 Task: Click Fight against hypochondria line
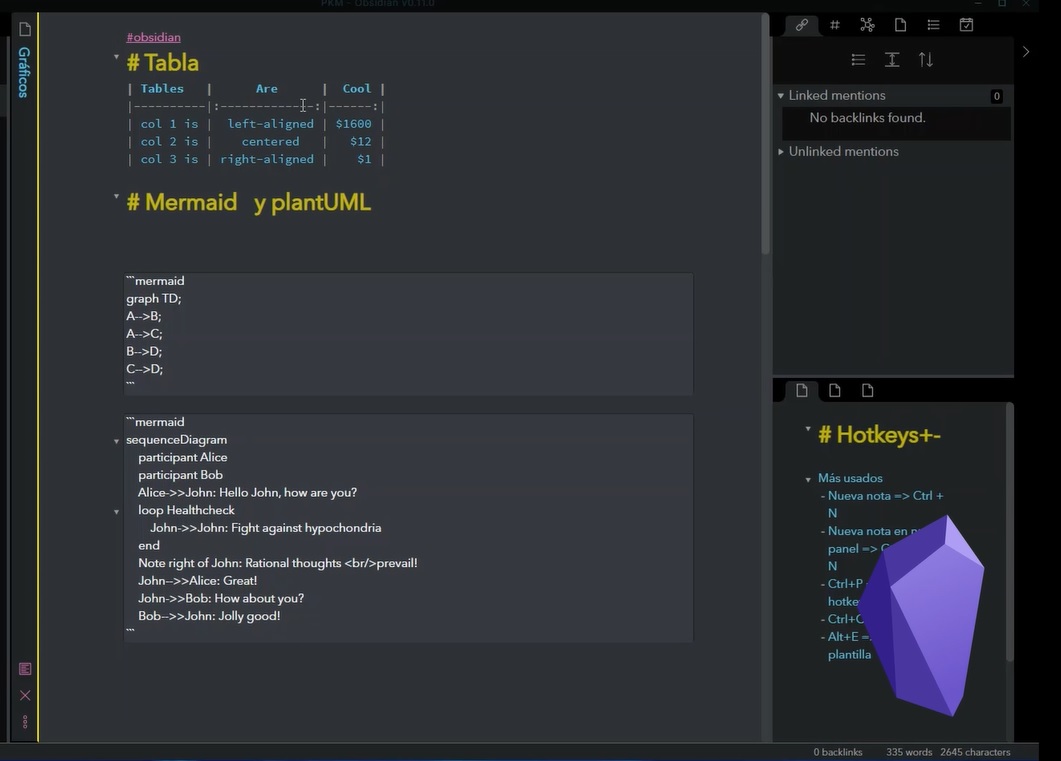click(x=266, y=528)
